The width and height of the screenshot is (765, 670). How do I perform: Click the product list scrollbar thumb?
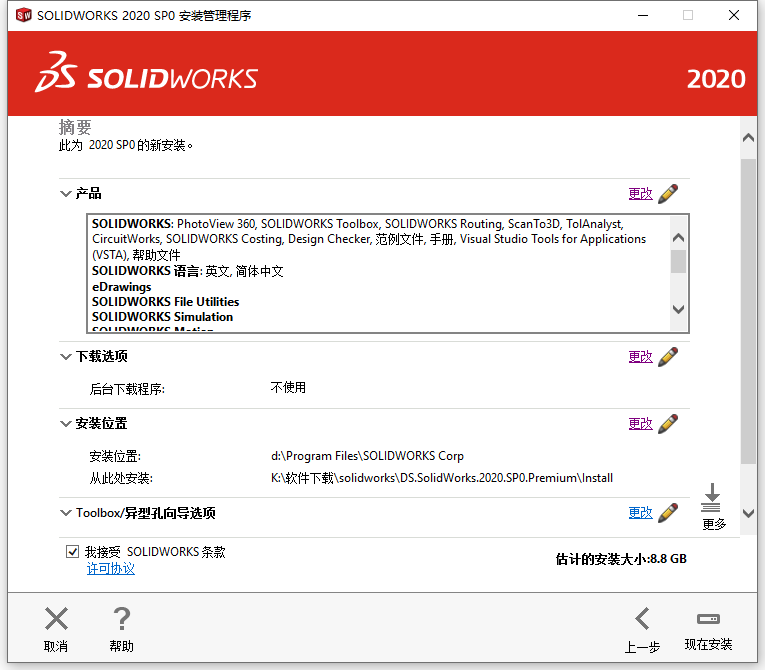678,262
